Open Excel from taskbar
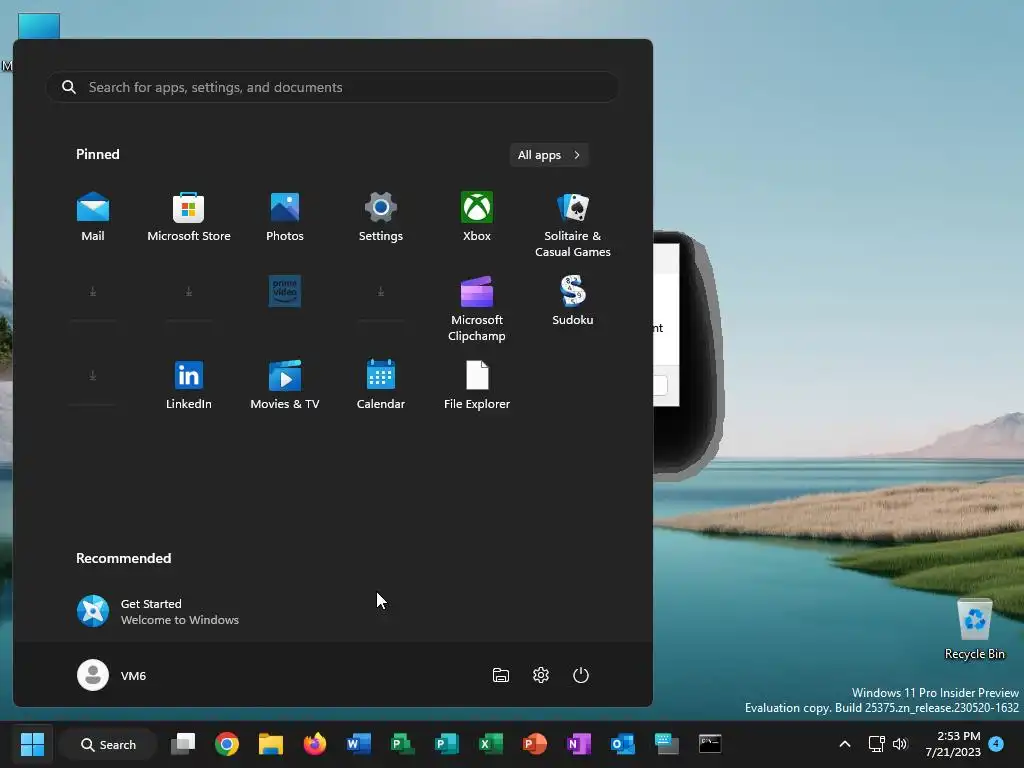Image resolution: width=1024 pixels, height=768 pixels. [x=490, y=744]
